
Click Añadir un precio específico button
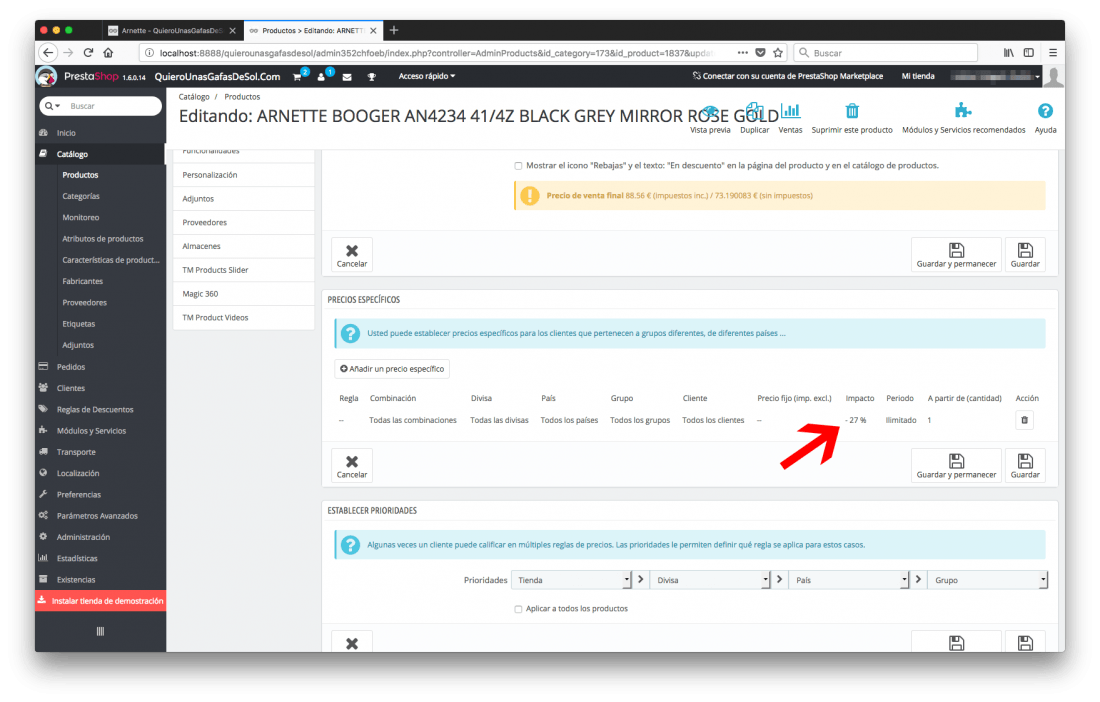point(392,369)
